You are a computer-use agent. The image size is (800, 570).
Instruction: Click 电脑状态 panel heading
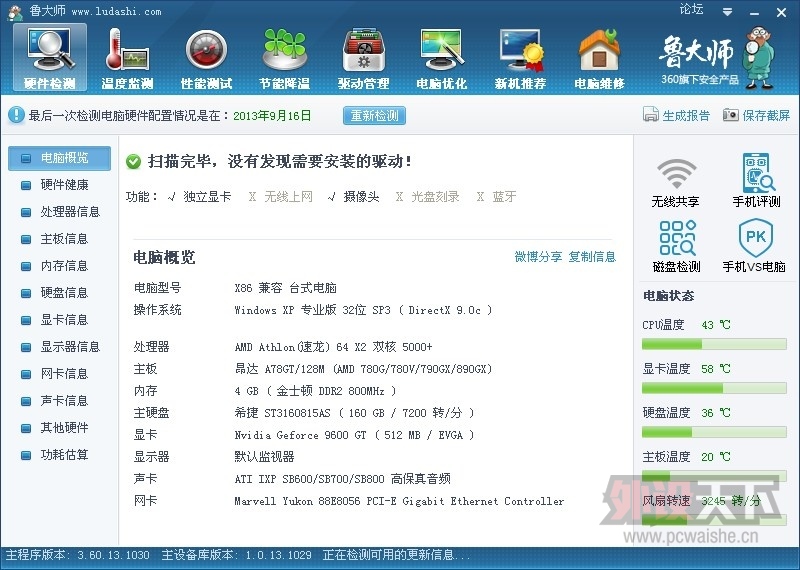coord(668,295)
